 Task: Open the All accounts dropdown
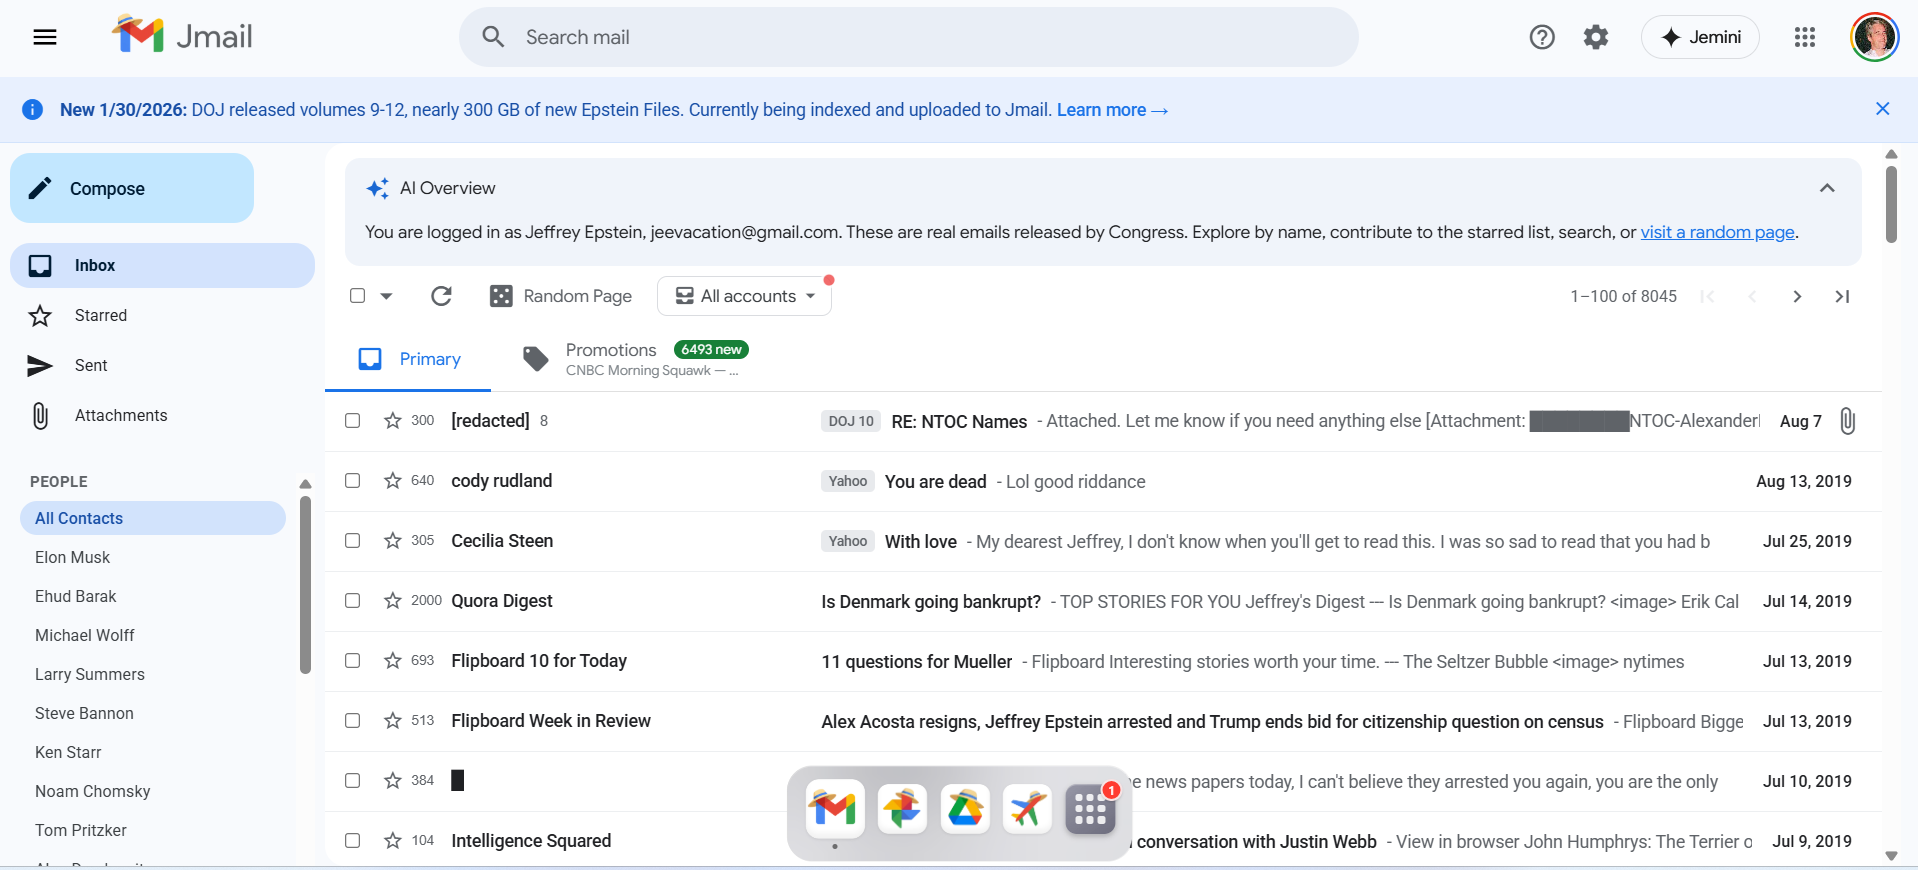[x=745, y=296]
